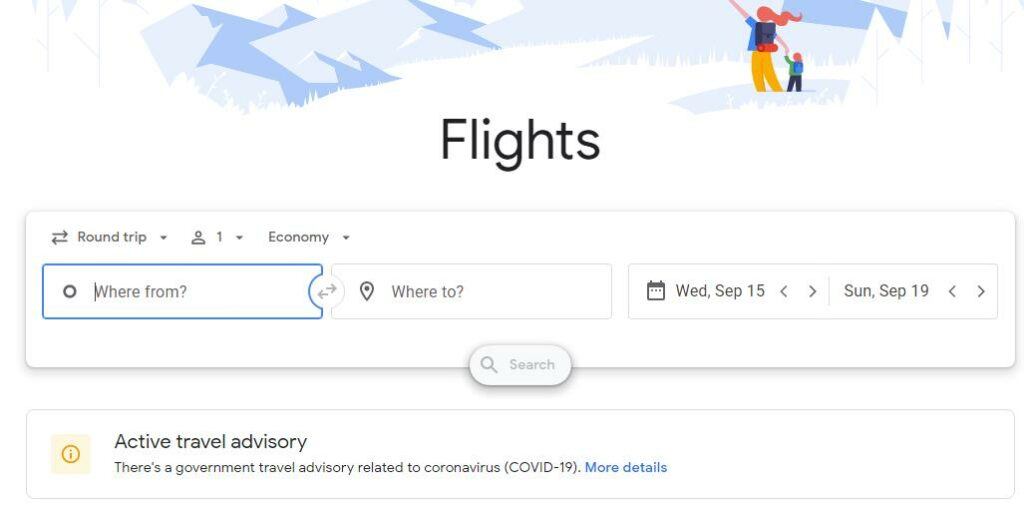Click the Search button
This screenshot has width=1024, height=505.
coord(520,365)
